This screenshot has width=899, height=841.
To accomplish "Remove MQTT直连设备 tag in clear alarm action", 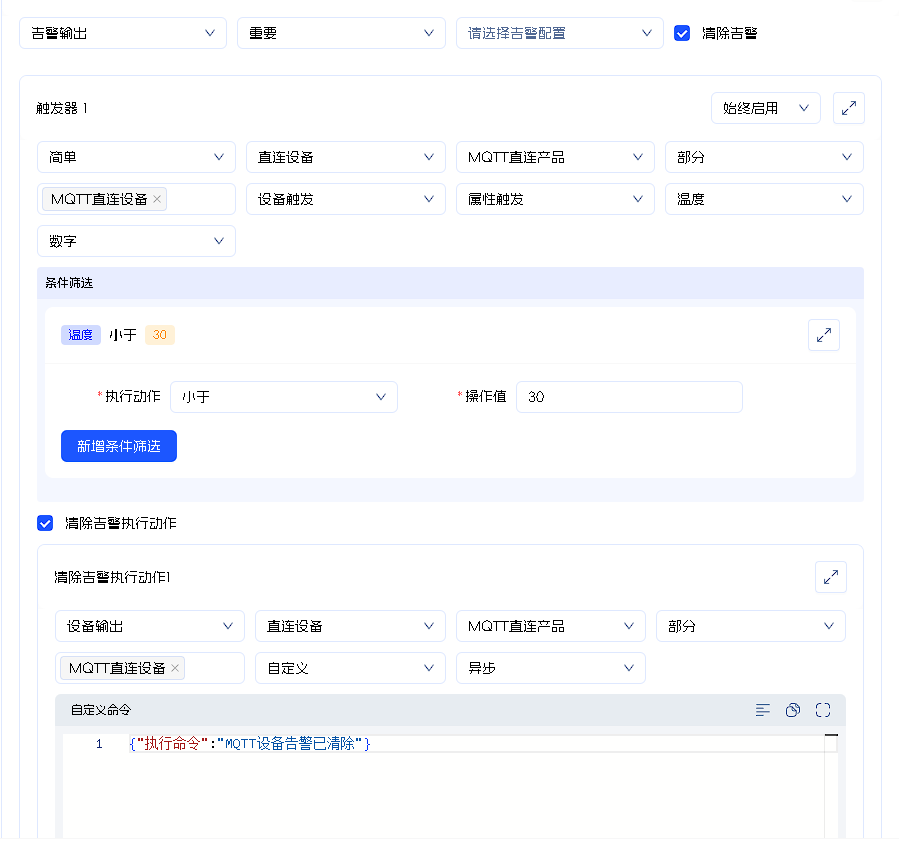I will 175,668.
